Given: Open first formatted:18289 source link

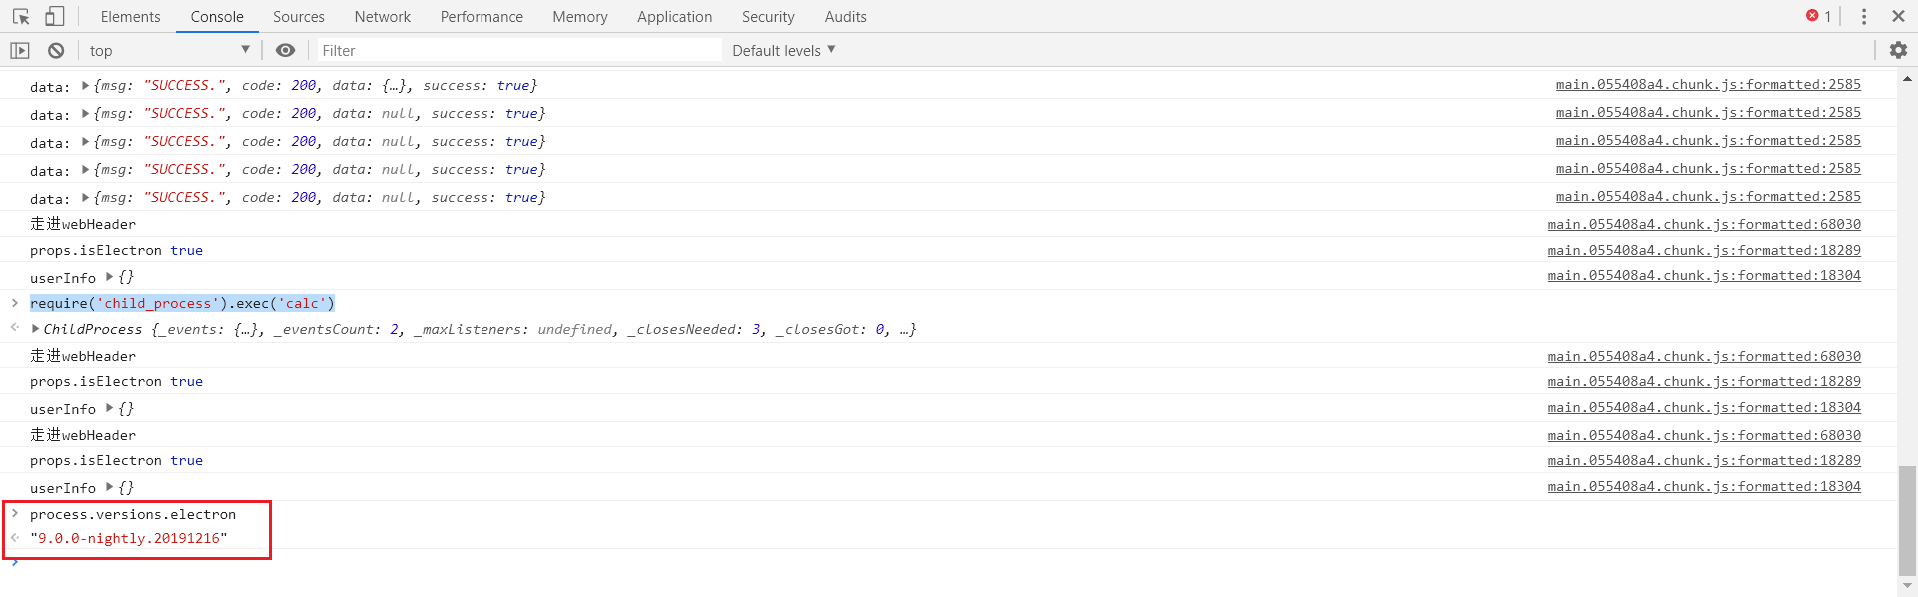Looking at the screenshot, I should (1704, 250).
